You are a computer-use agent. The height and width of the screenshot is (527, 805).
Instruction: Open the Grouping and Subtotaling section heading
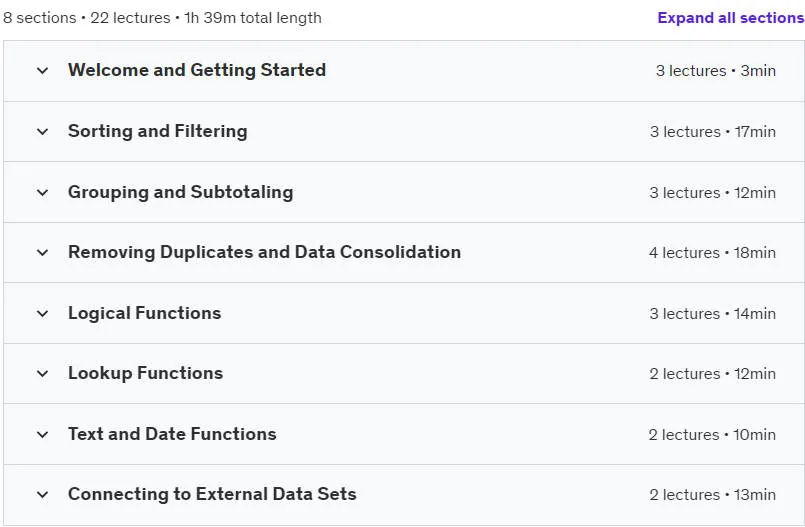(x=181, y=192)
